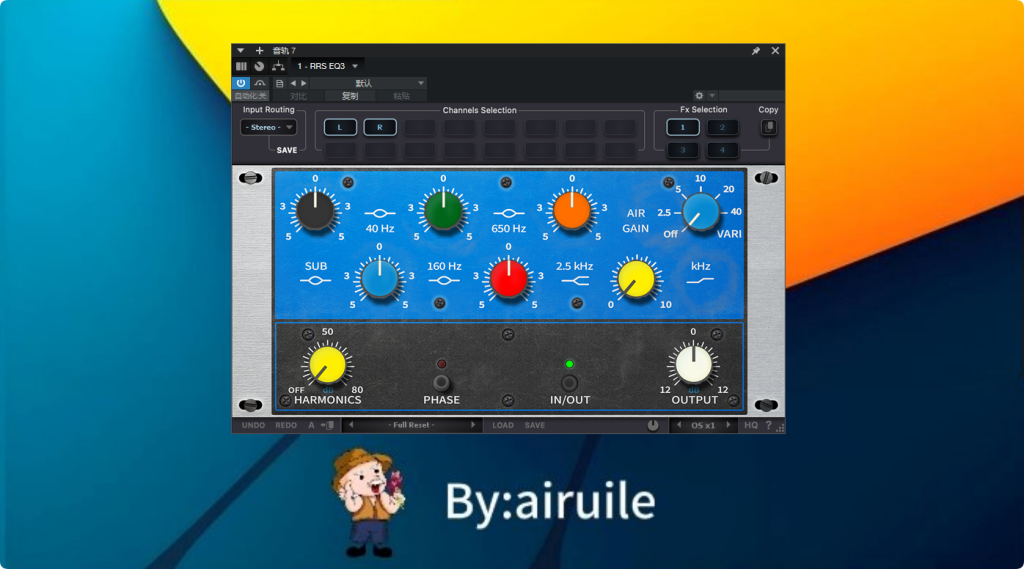
Task: Open the routing tree icon
Action: click(278, 66)
